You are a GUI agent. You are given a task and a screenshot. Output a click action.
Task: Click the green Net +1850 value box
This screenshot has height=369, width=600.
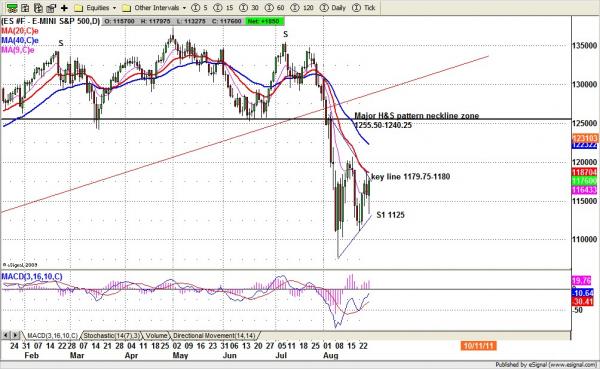click(264, 21)
